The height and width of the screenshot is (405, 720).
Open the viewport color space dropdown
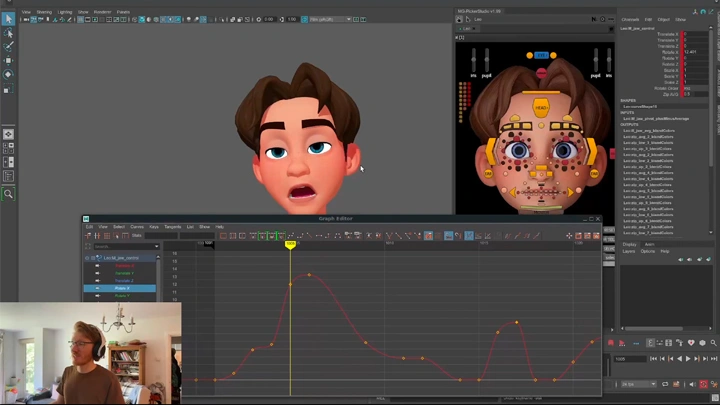pos(328,19)
